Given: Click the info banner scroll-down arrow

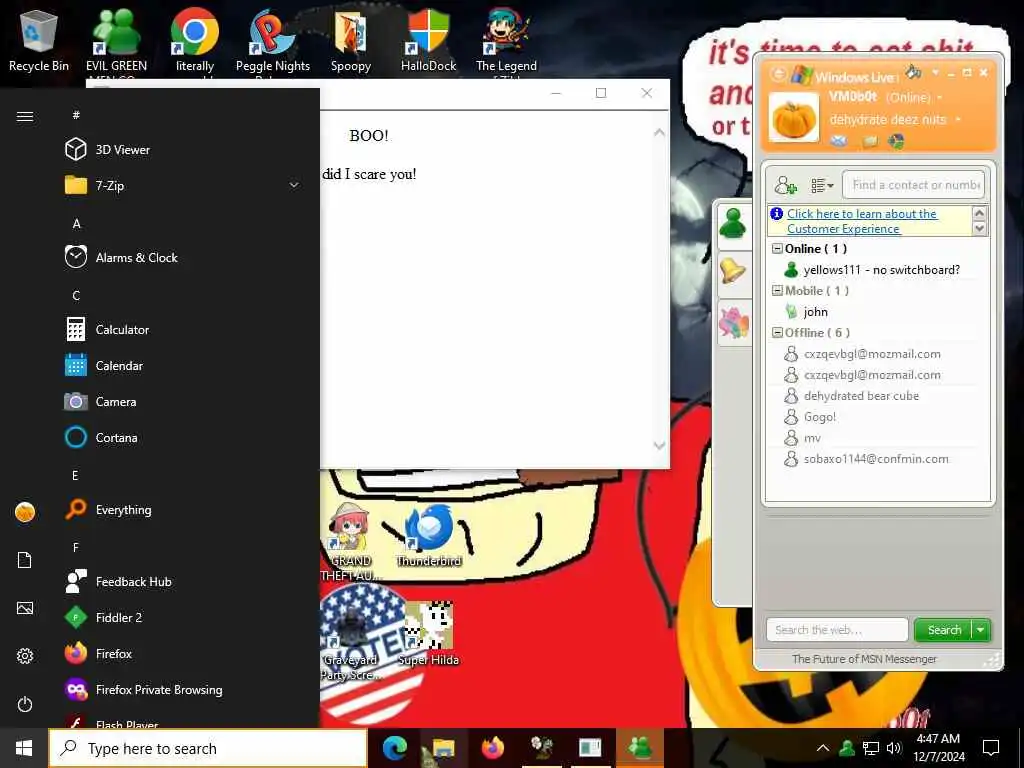Looking at the screenshot, I should click(x=979, y=229).
